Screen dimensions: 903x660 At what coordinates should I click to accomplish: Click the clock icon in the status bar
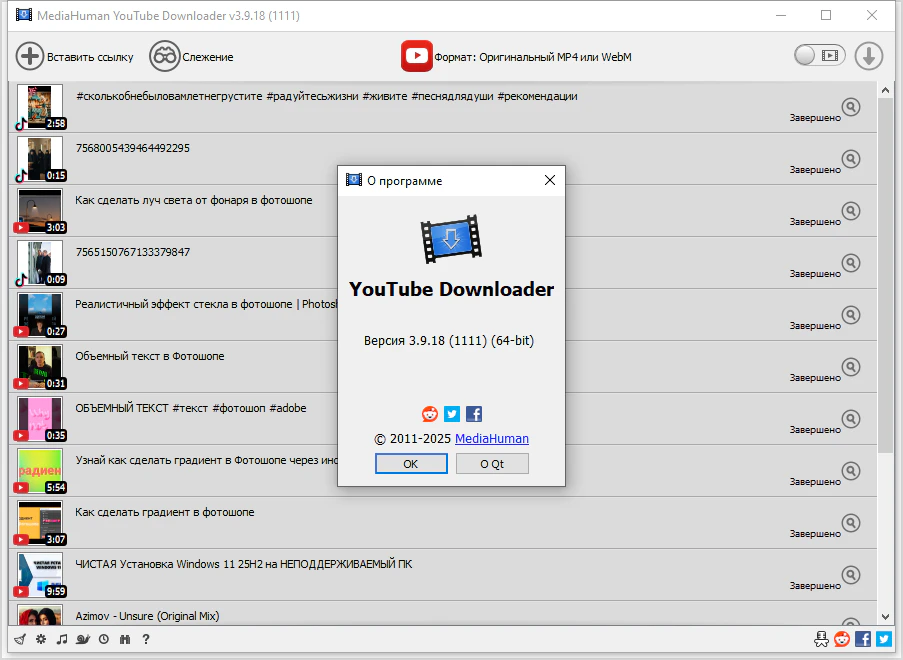[104, 639]
